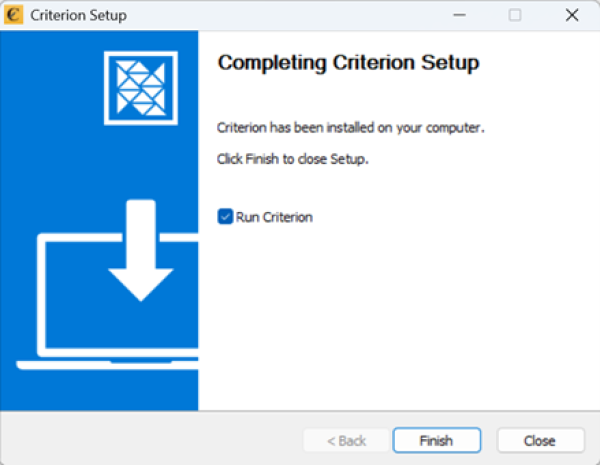The image size is (600, 465).
Task: Click the Criterion triangular logo on blue panel
Action: [x=140, y=87]
